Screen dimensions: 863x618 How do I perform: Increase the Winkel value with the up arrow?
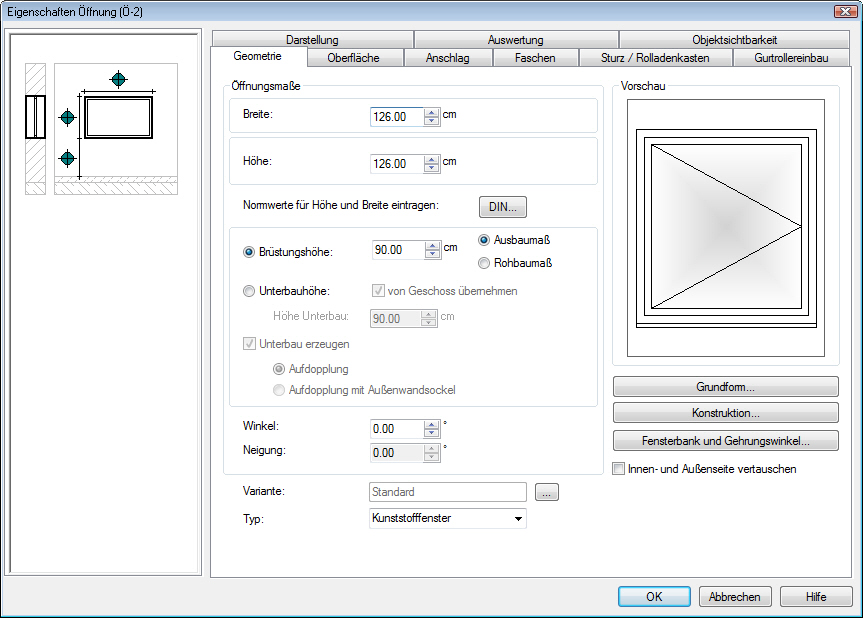pyautogui.click(x=432, y=424)
